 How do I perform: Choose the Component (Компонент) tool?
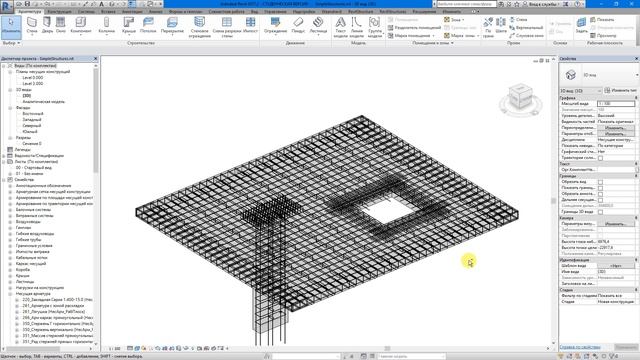tap(81, 26)
